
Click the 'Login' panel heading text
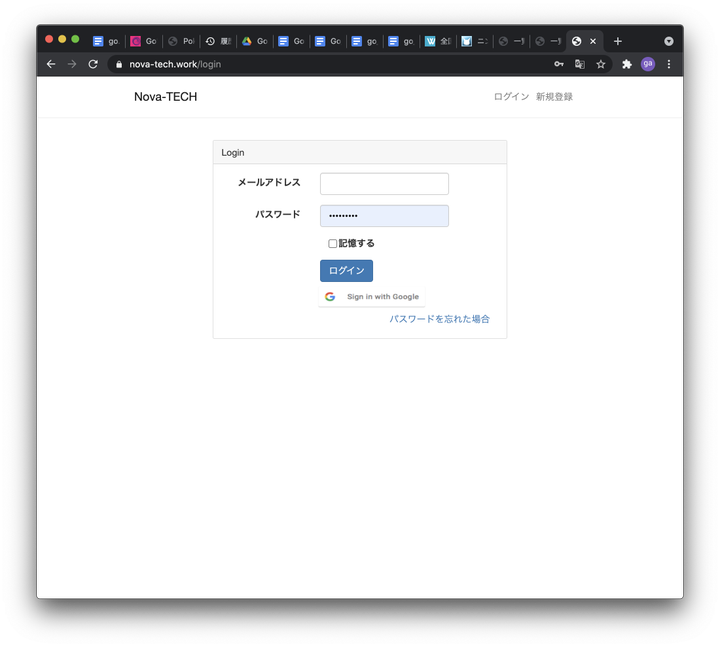click(x=233, y=153)
